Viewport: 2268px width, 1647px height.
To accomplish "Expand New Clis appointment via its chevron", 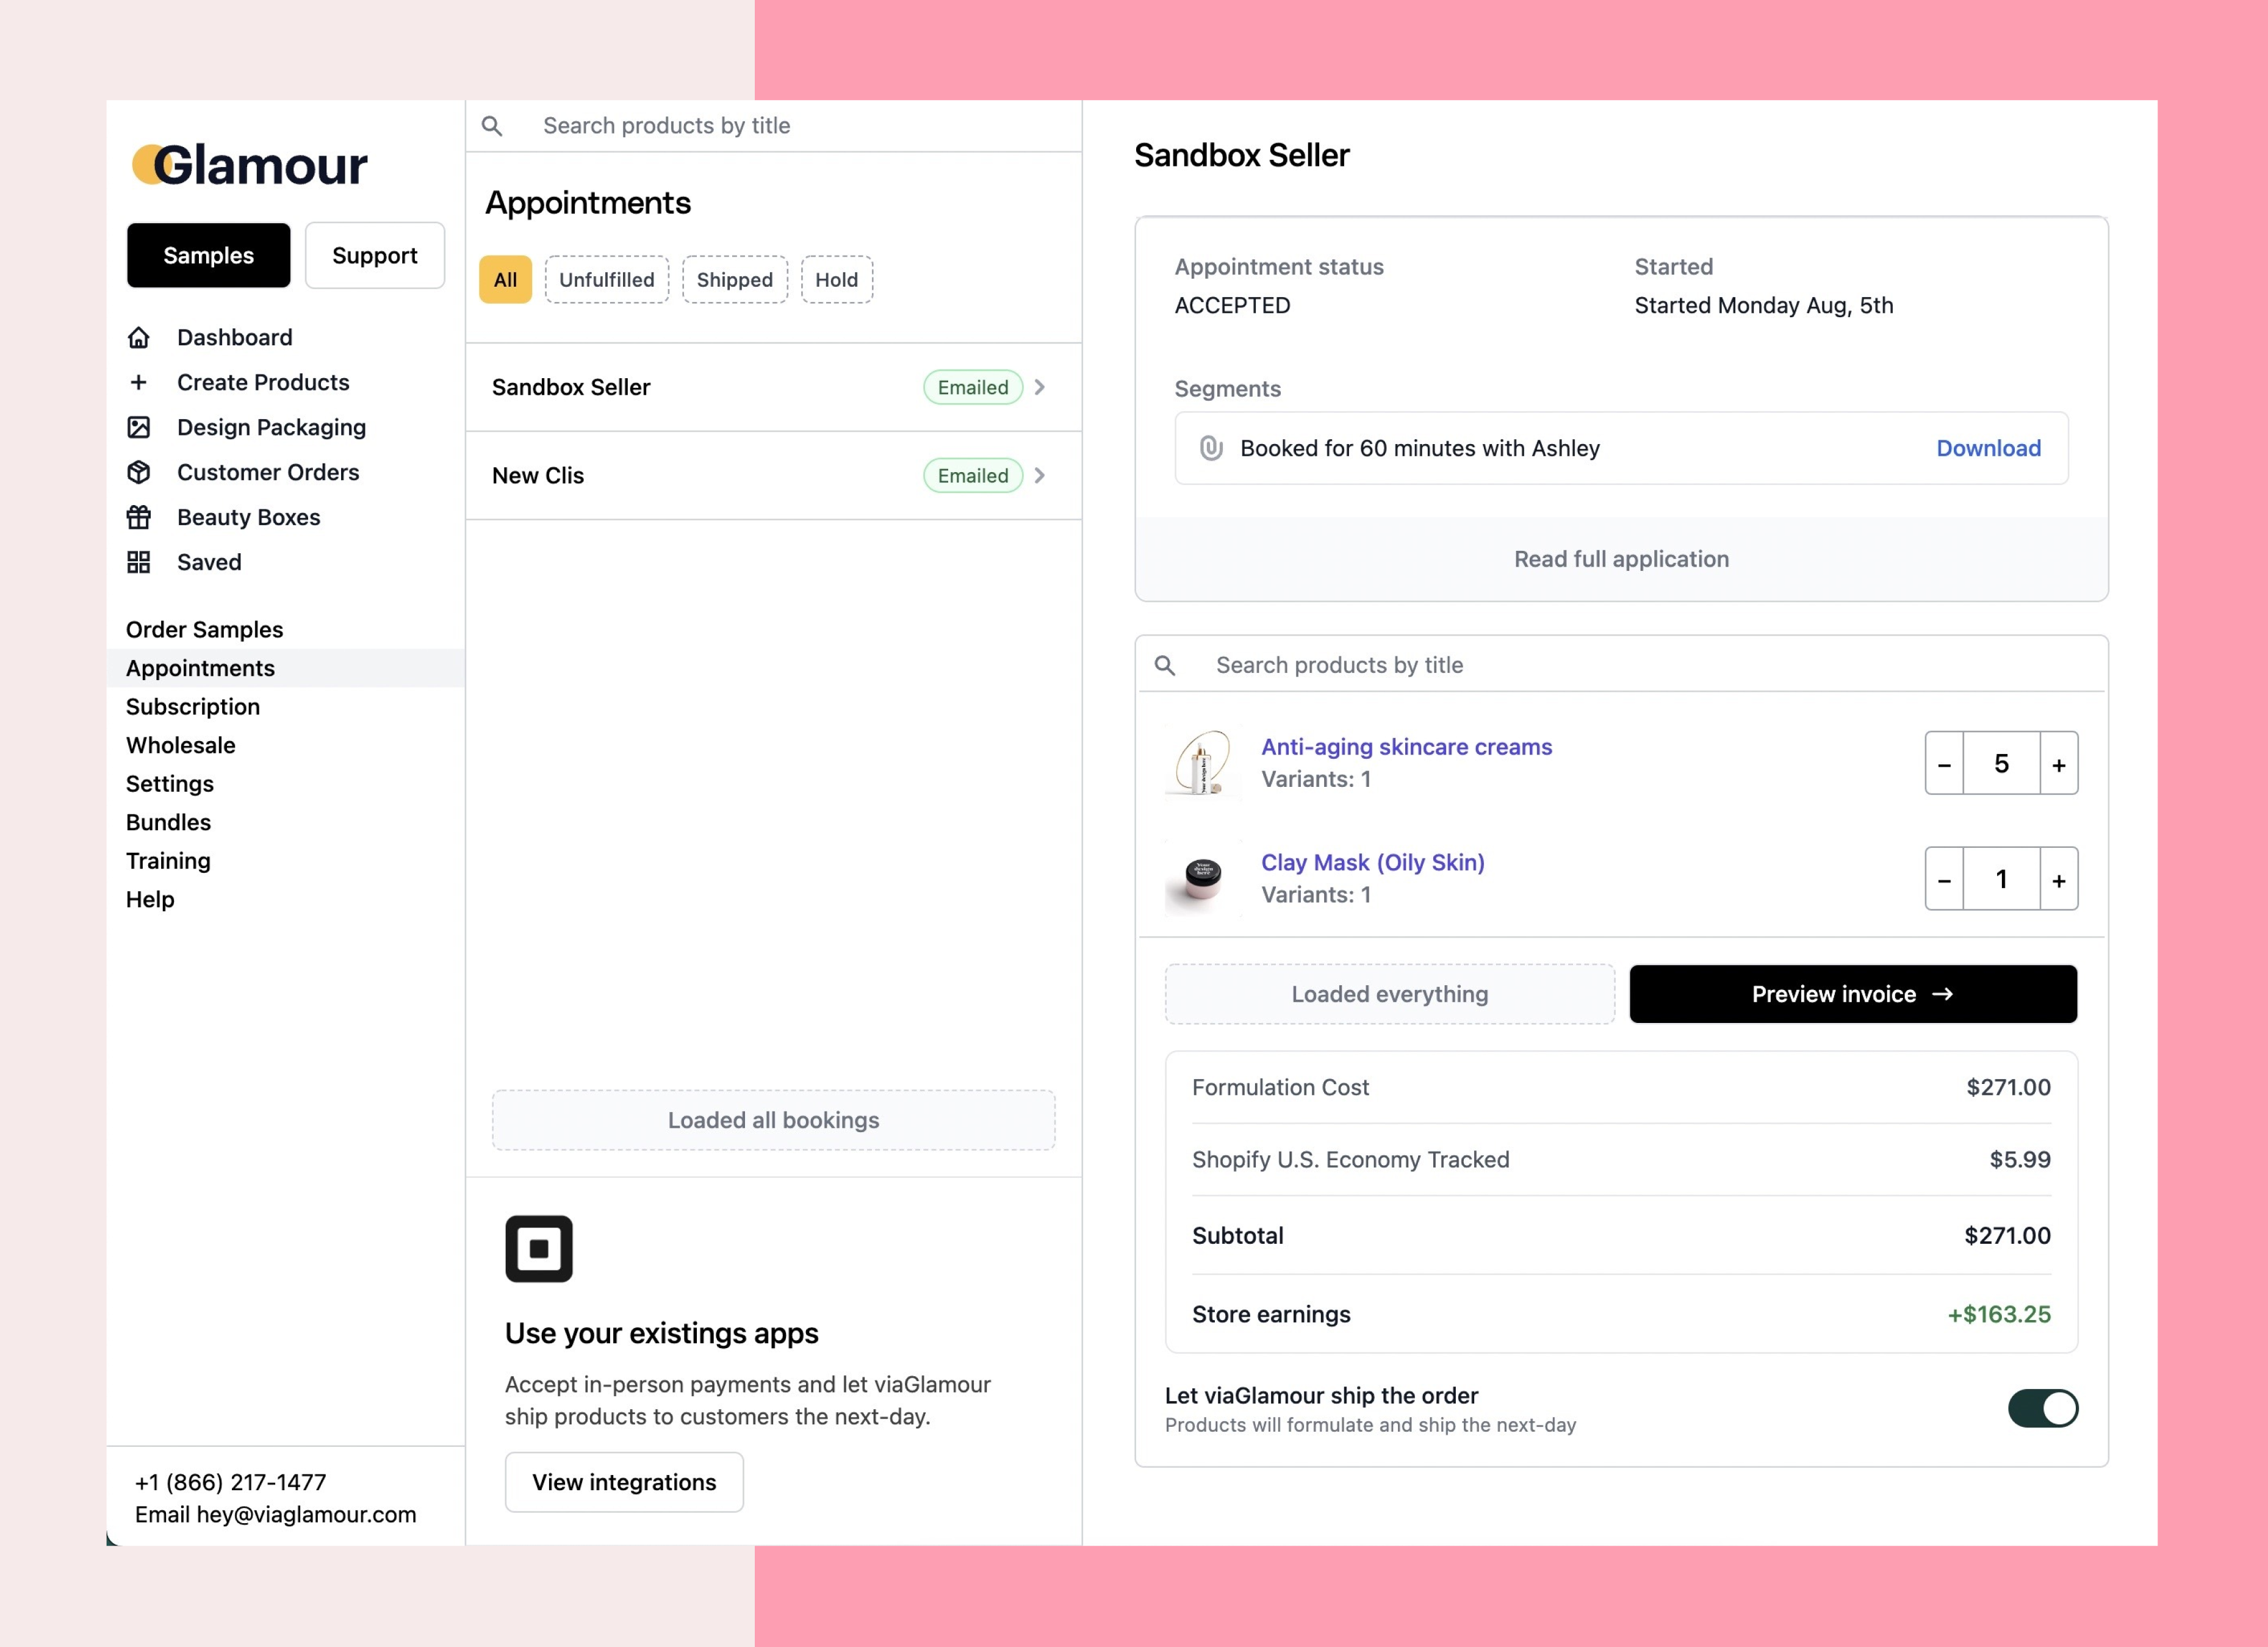I will point(1040,476).
